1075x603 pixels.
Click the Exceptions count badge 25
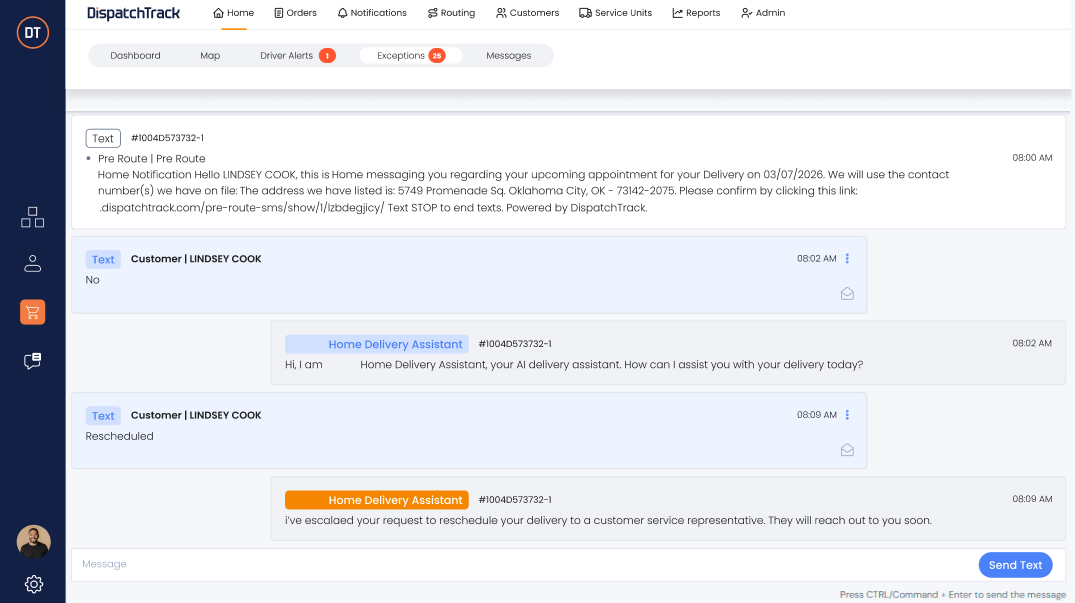(x=437, y=56)
